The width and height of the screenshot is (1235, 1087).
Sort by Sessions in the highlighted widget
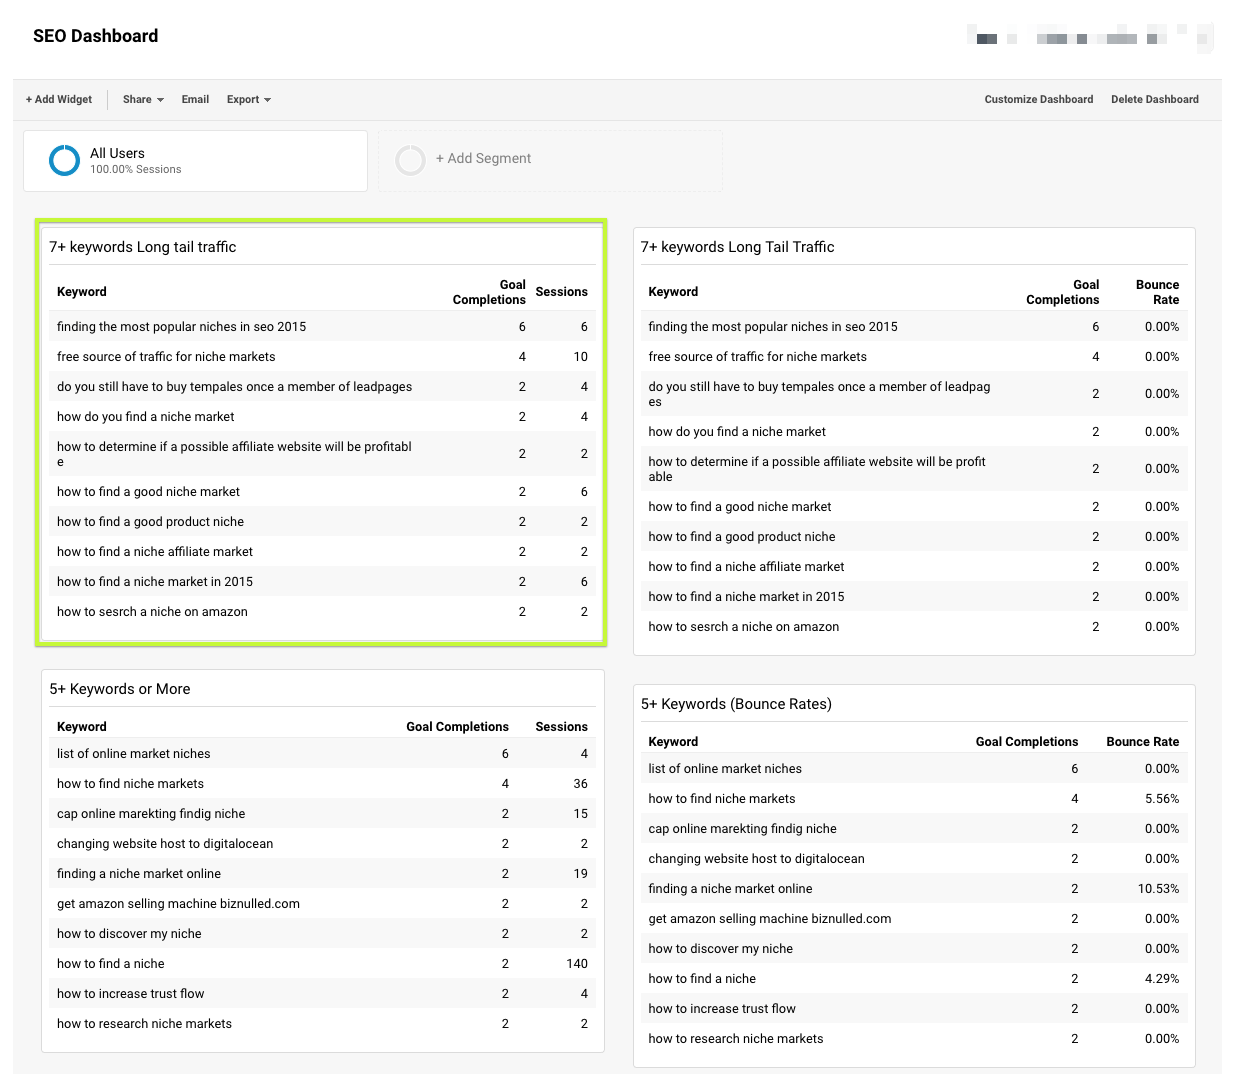coord(561,292)
